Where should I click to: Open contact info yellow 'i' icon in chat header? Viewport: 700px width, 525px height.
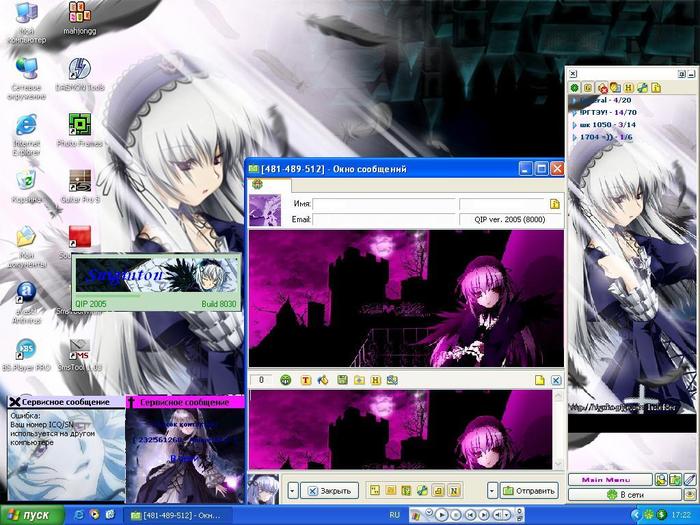555,204
